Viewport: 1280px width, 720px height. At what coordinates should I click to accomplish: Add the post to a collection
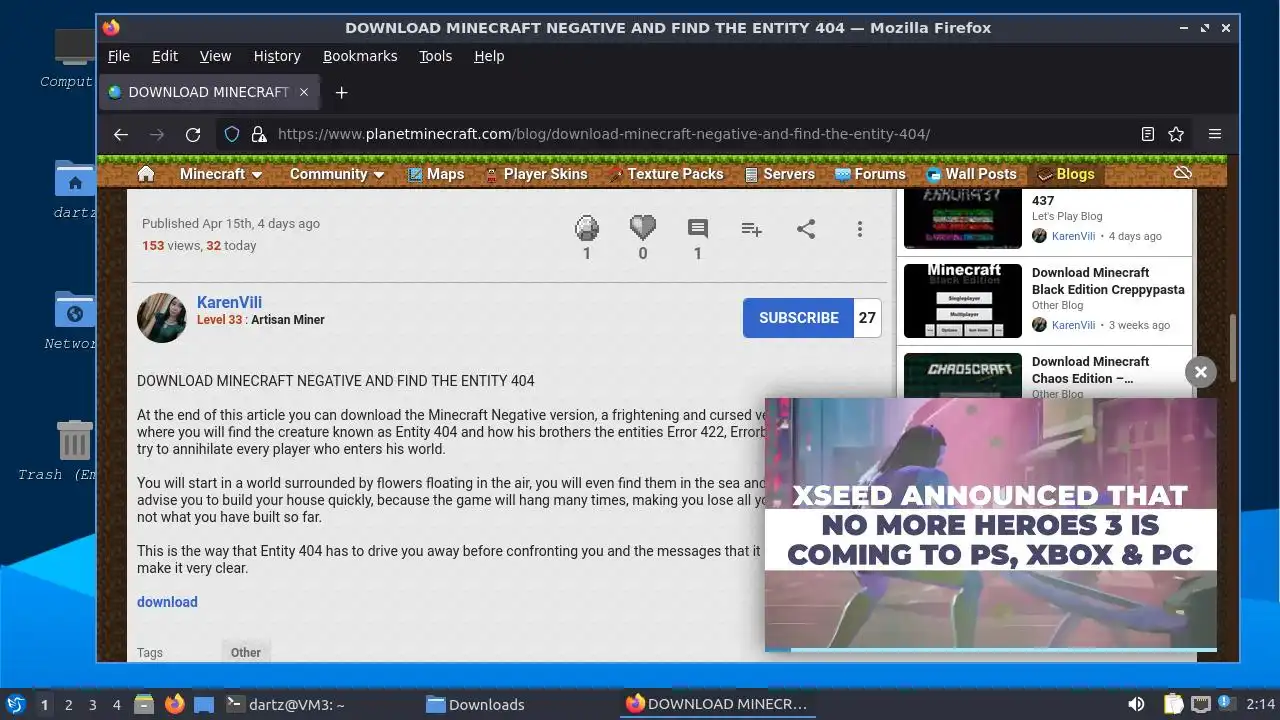tap(751, 229)
